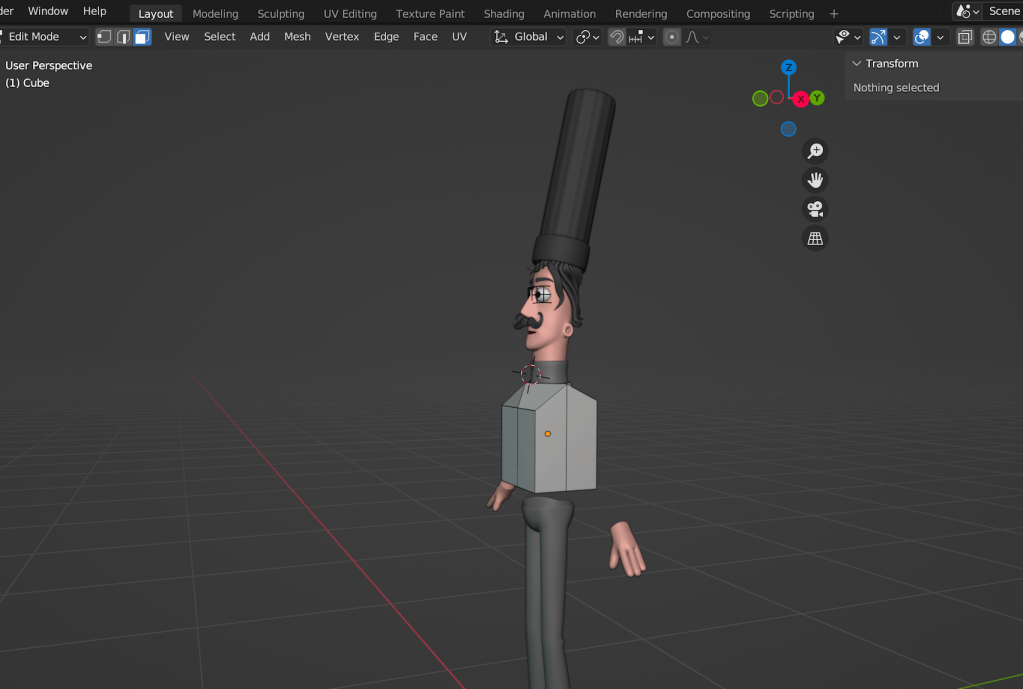Open the Vertex menu
Viewport: 1023px width, 689px height.
[342, 37]
